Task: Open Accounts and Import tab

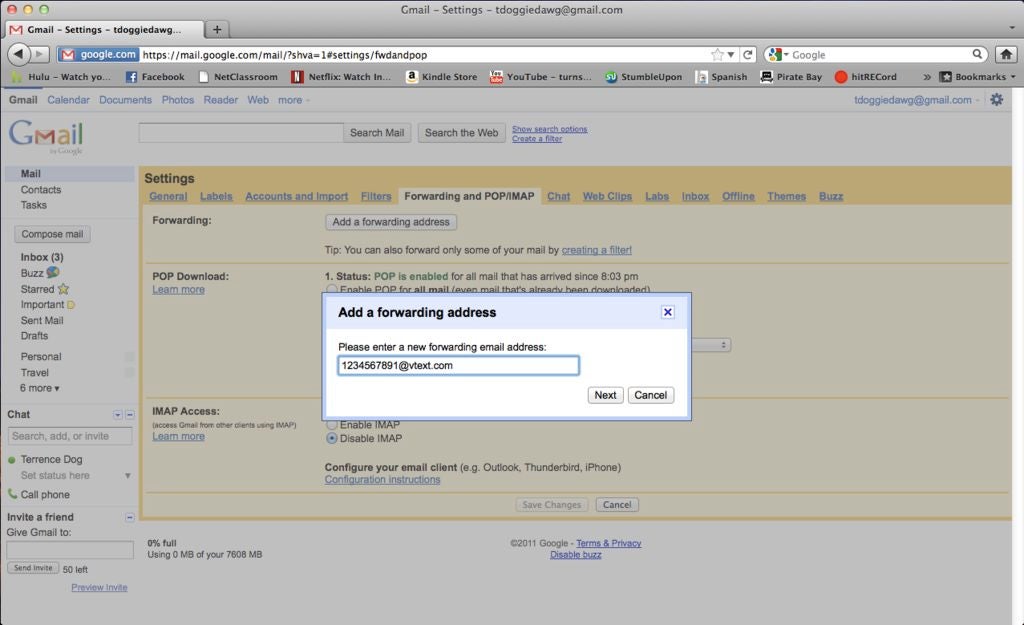Action: 296,196
